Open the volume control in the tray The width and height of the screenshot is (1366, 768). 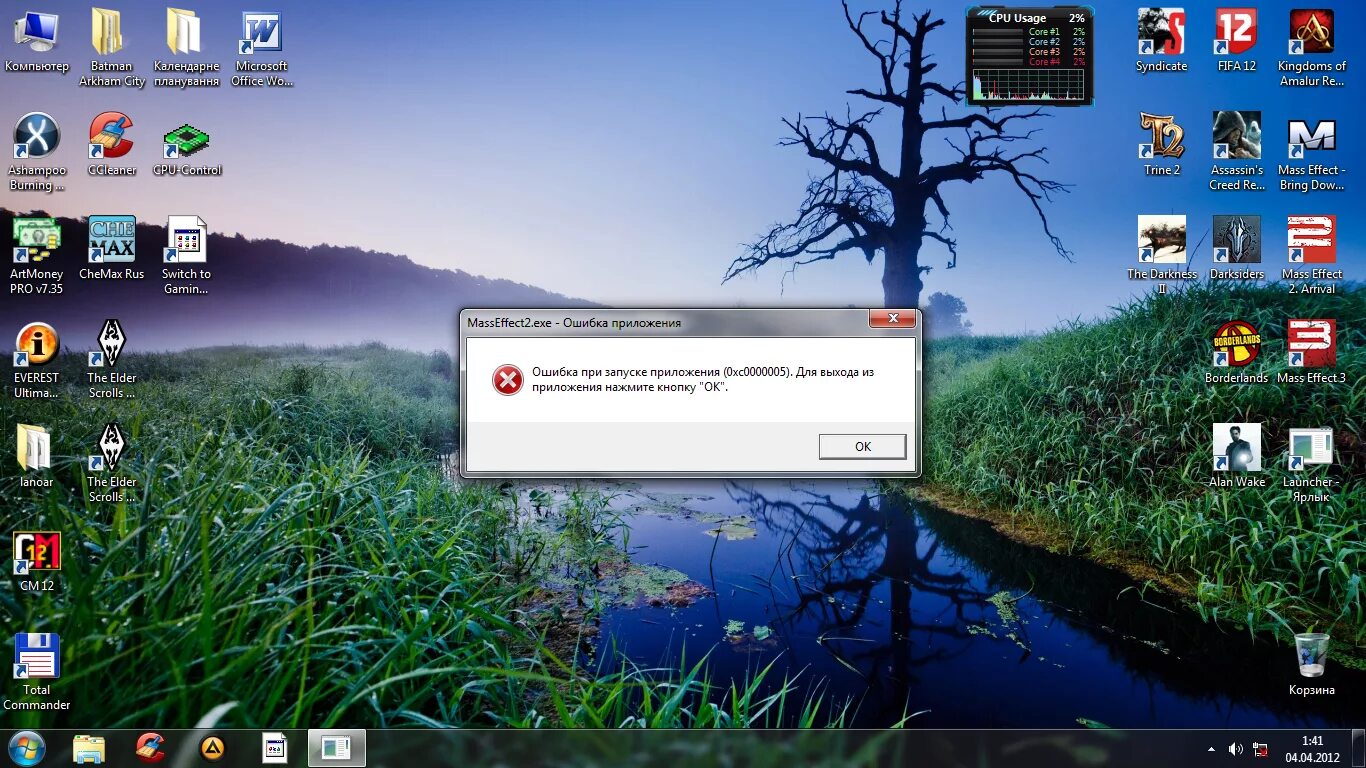1236,749
